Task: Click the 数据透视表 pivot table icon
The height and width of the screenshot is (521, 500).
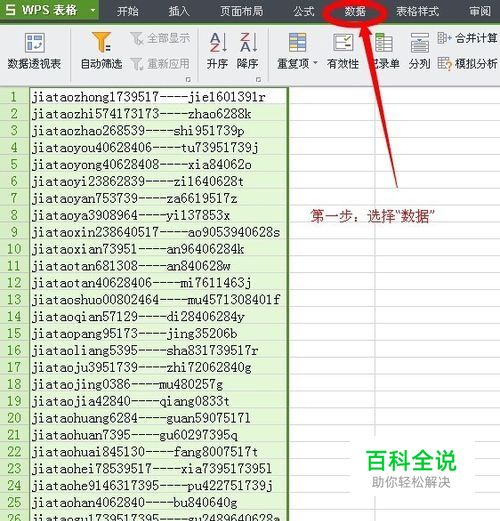Action: (x=34, y=43)
